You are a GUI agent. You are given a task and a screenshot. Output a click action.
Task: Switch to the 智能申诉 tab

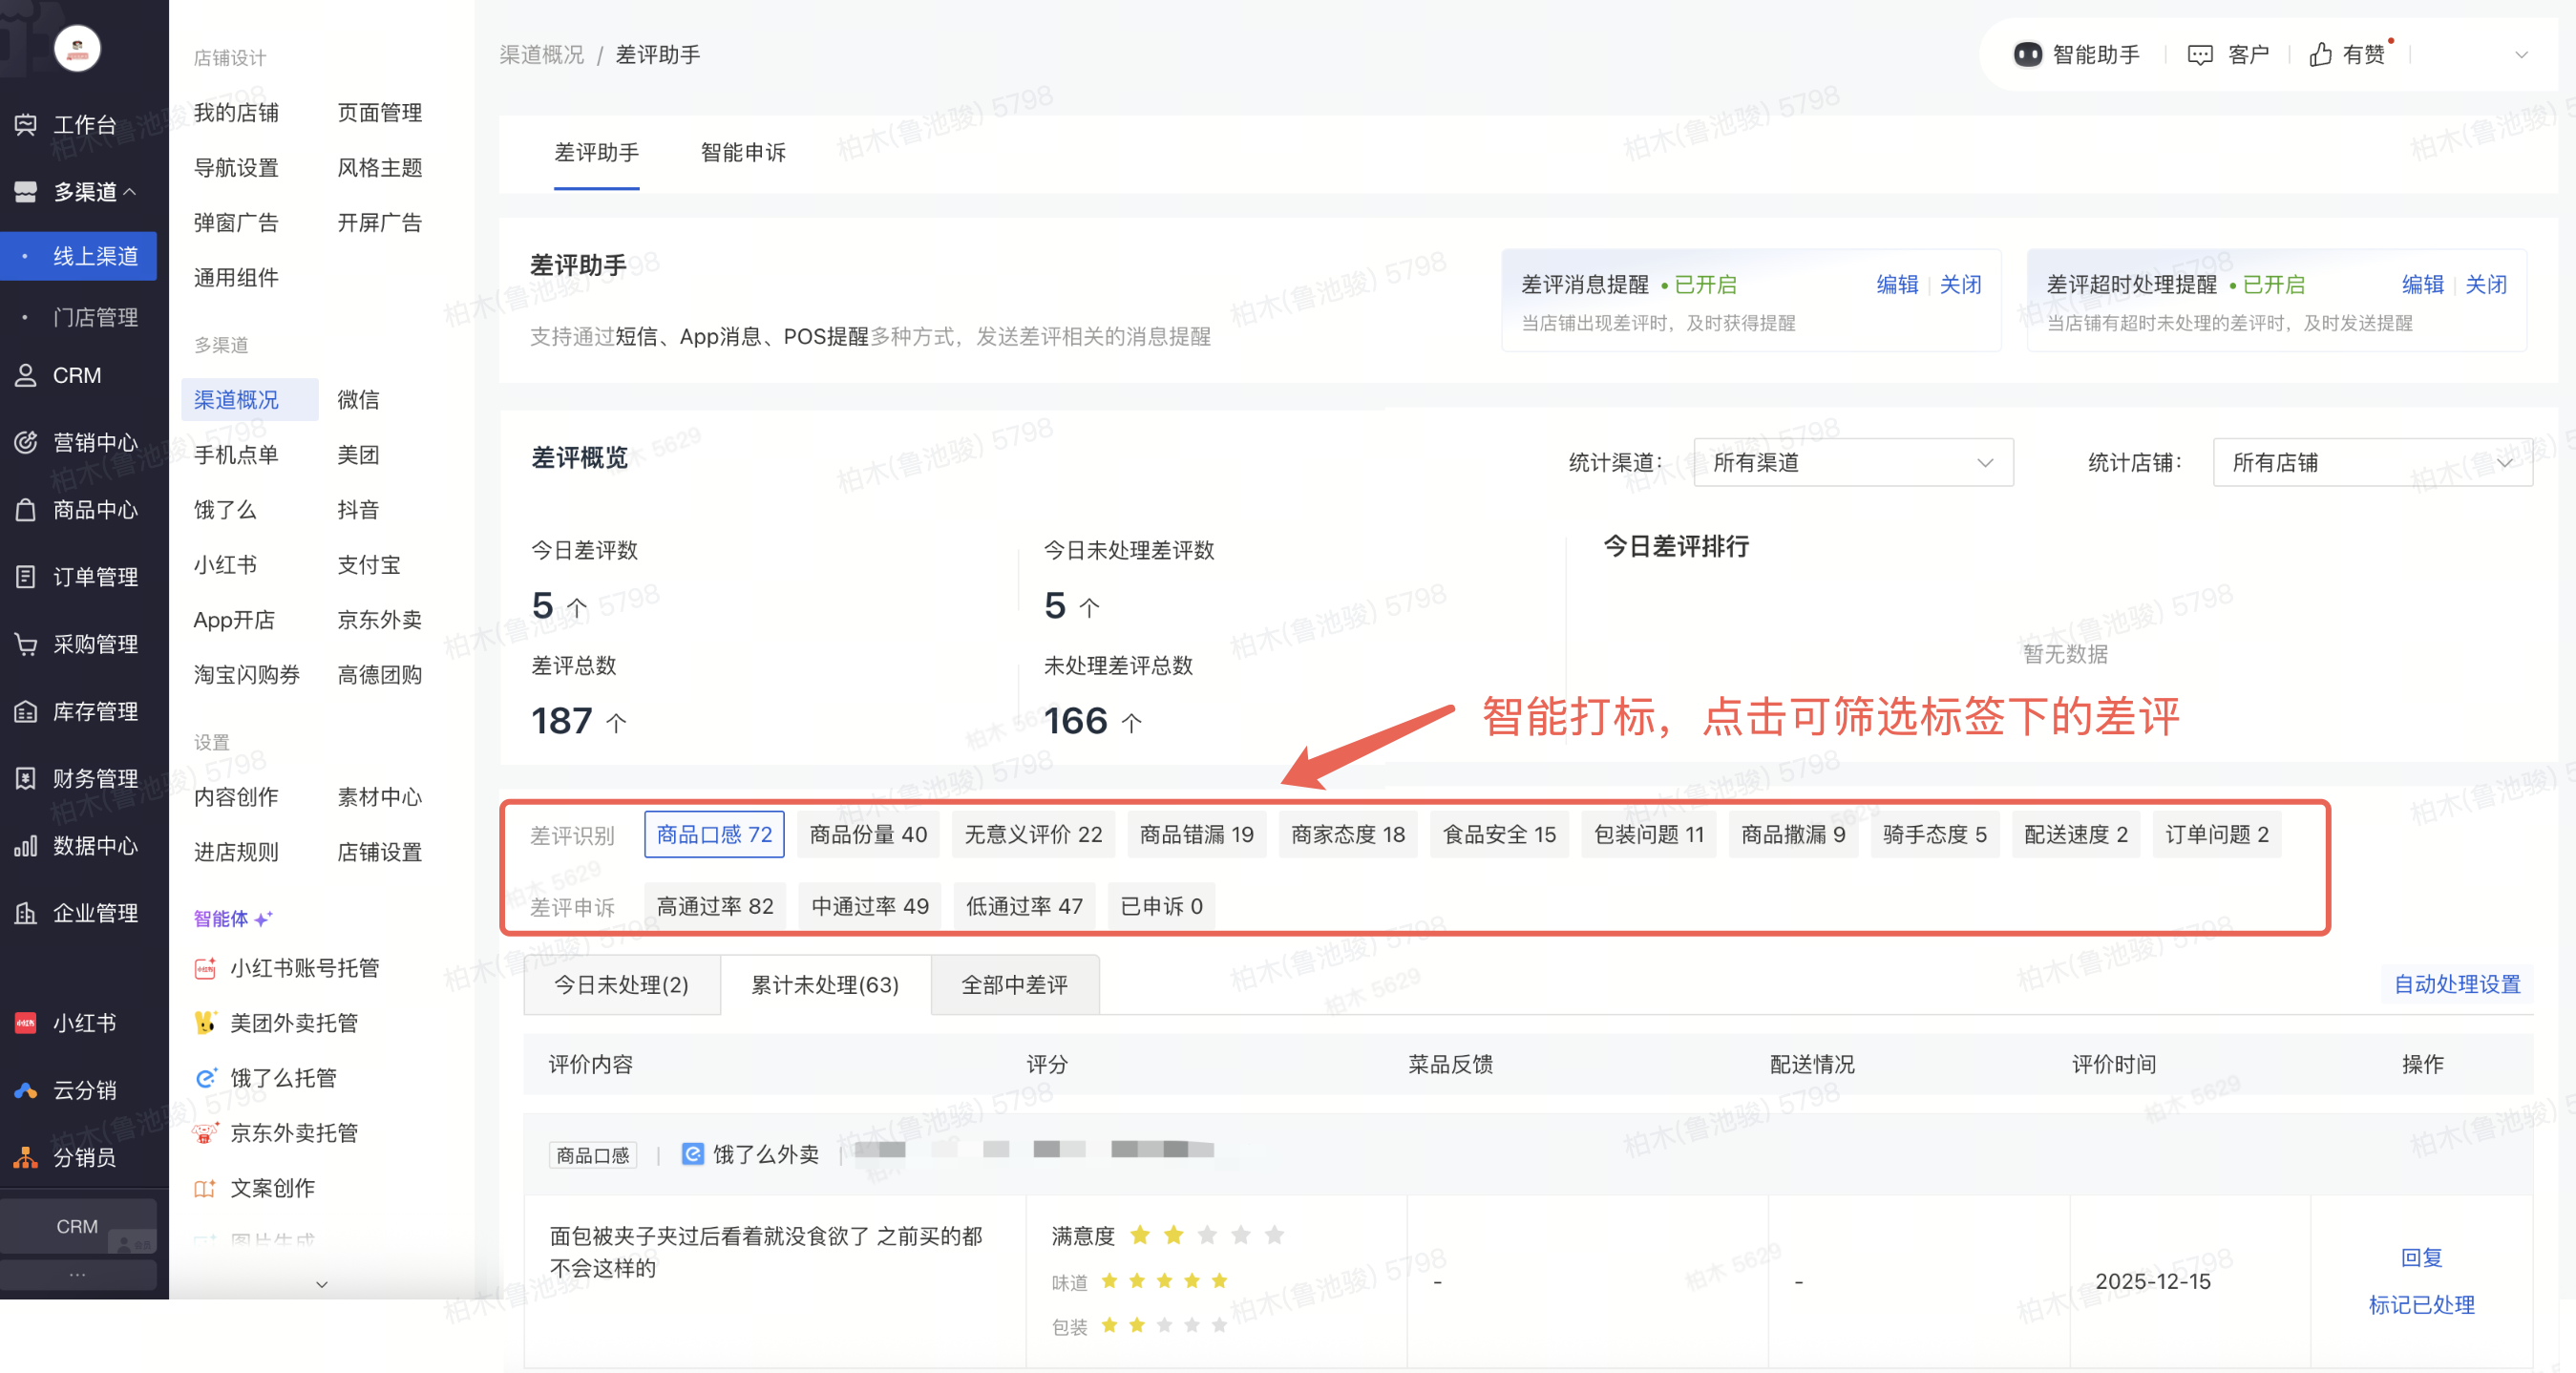point(742,153)
